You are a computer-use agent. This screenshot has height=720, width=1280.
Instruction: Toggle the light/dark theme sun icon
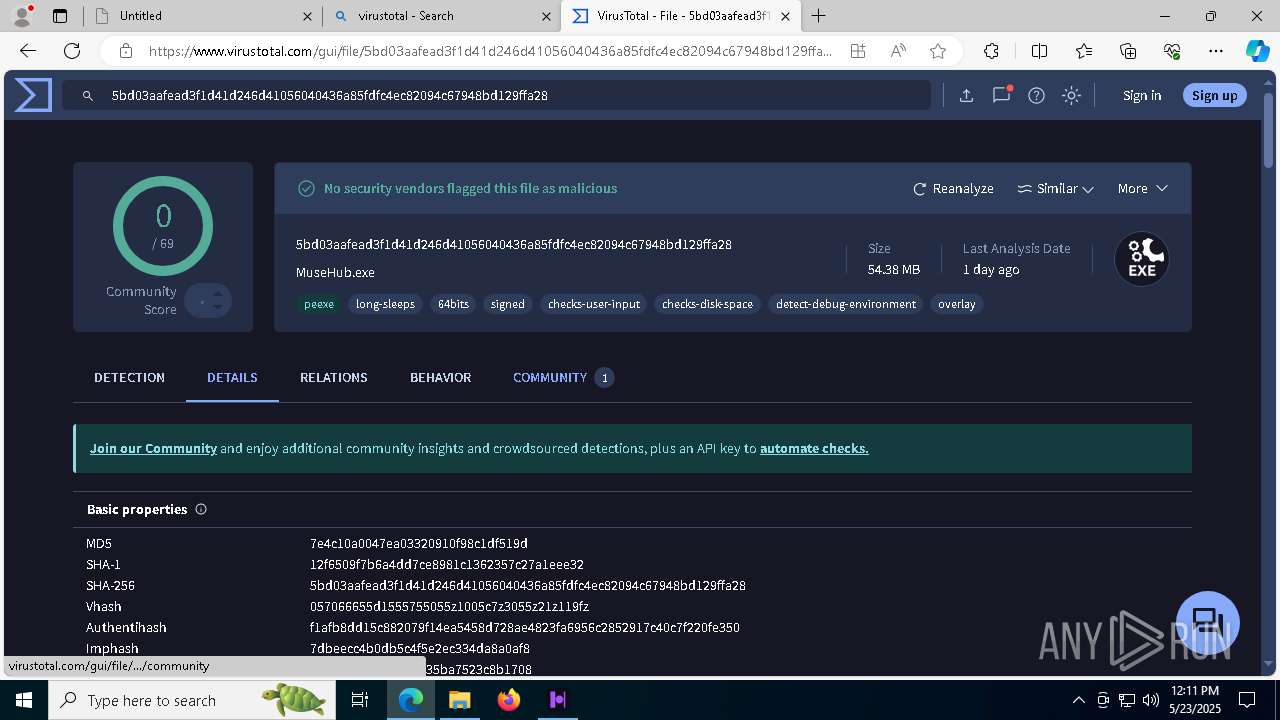1071,96
